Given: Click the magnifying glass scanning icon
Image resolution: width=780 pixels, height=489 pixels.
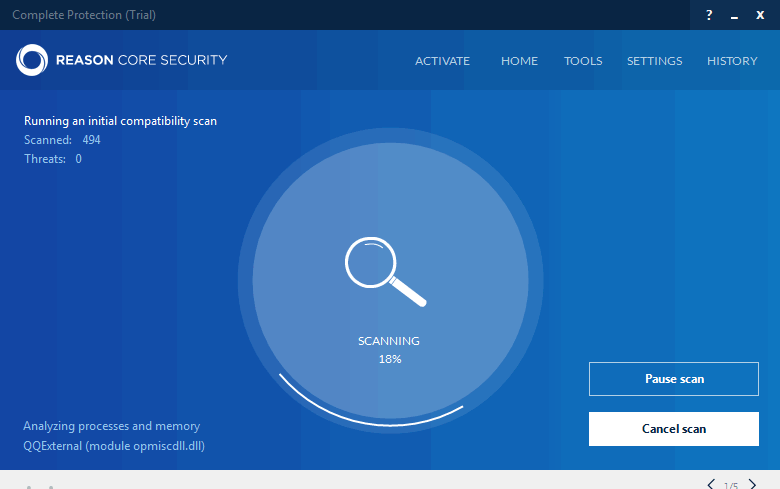Looking at the screenshot, I should 386,272.
